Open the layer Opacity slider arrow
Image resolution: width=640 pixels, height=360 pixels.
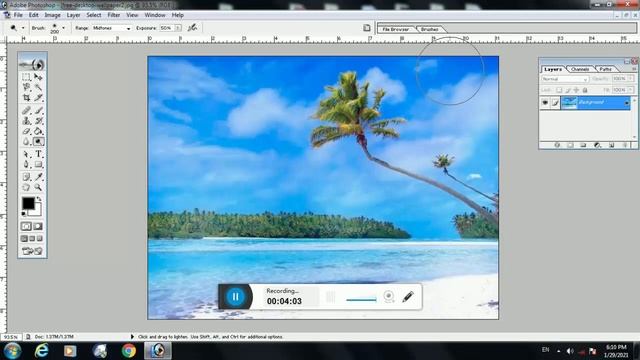click(631, 78)
